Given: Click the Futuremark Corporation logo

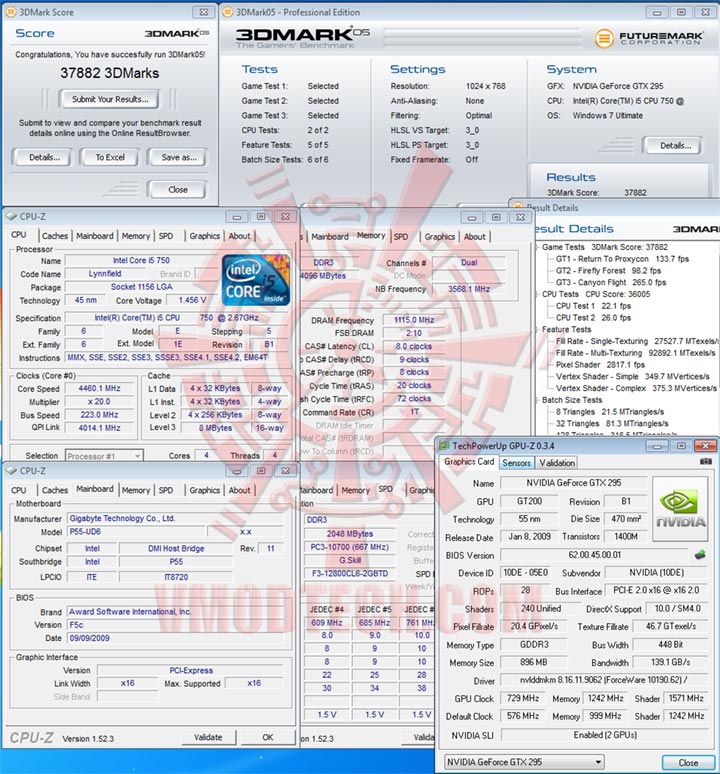Looking at the screenshot, I should [648, 38].
